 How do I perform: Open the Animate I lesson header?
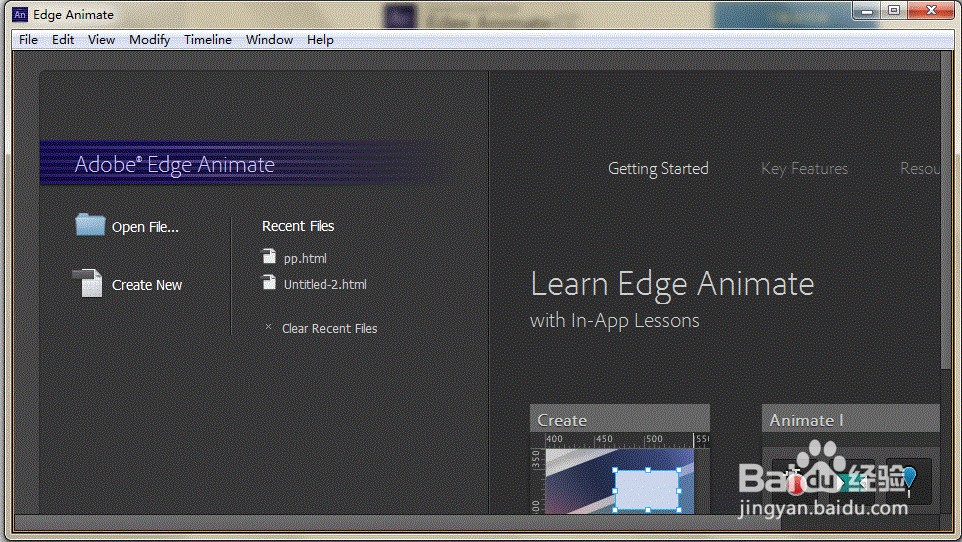click(850, 419)
